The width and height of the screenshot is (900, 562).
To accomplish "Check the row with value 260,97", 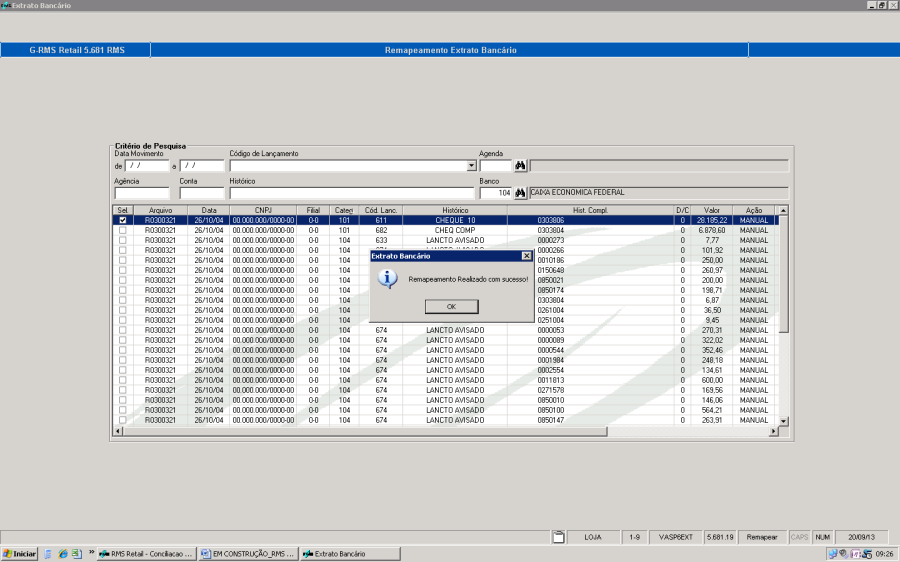I will pyautogui.click(x=122, y=270).
